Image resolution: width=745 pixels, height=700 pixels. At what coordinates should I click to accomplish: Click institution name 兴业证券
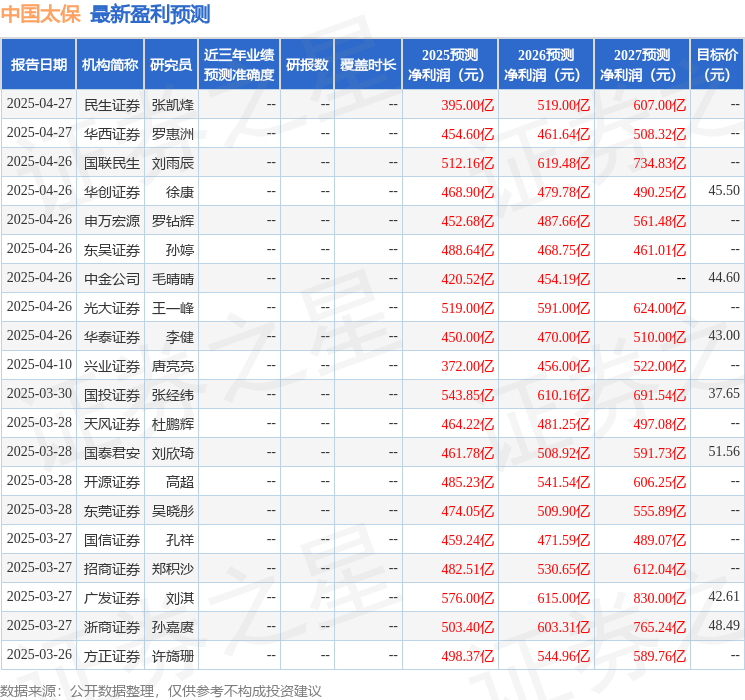(x=112, y=366)
